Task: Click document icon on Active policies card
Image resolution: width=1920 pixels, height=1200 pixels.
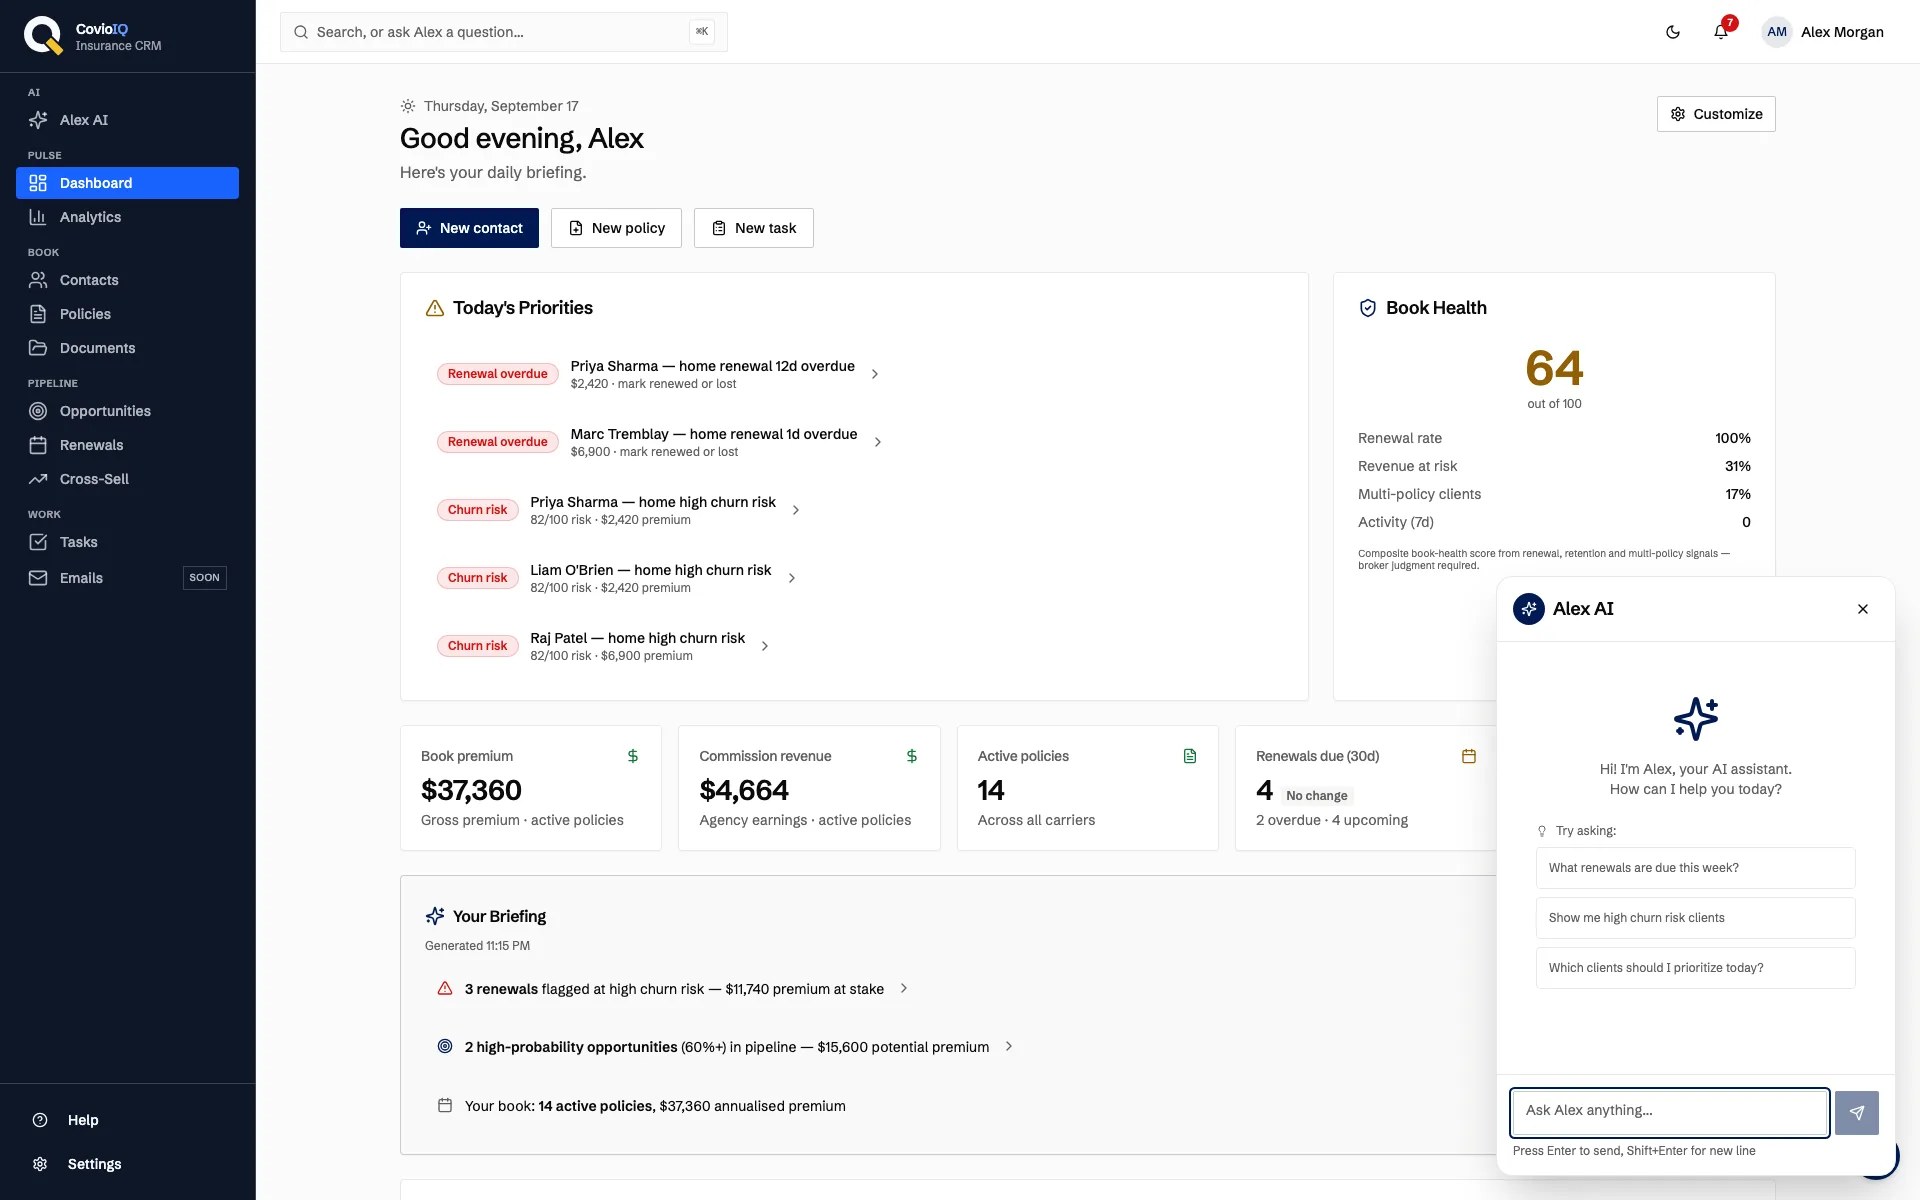Action: tap(1190, 756)
